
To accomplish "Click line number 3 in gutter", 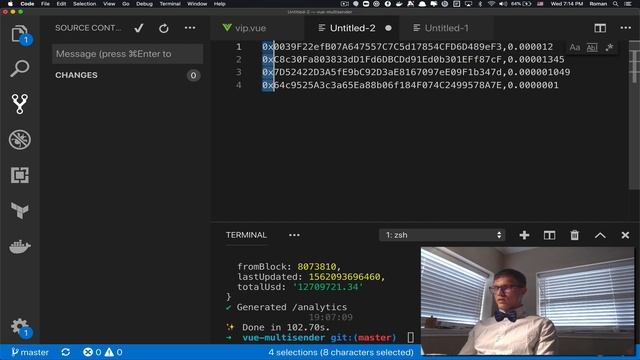I will 238,72.
